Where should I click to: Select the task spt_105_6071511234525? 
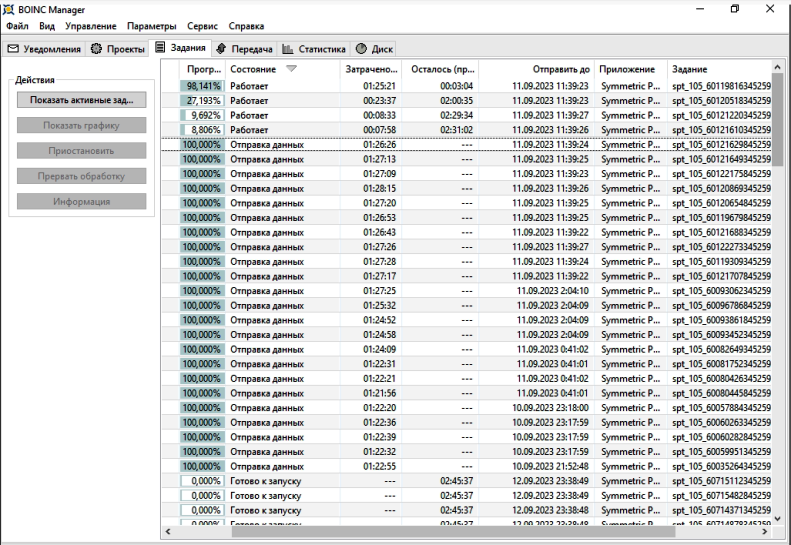click(466, 481)
